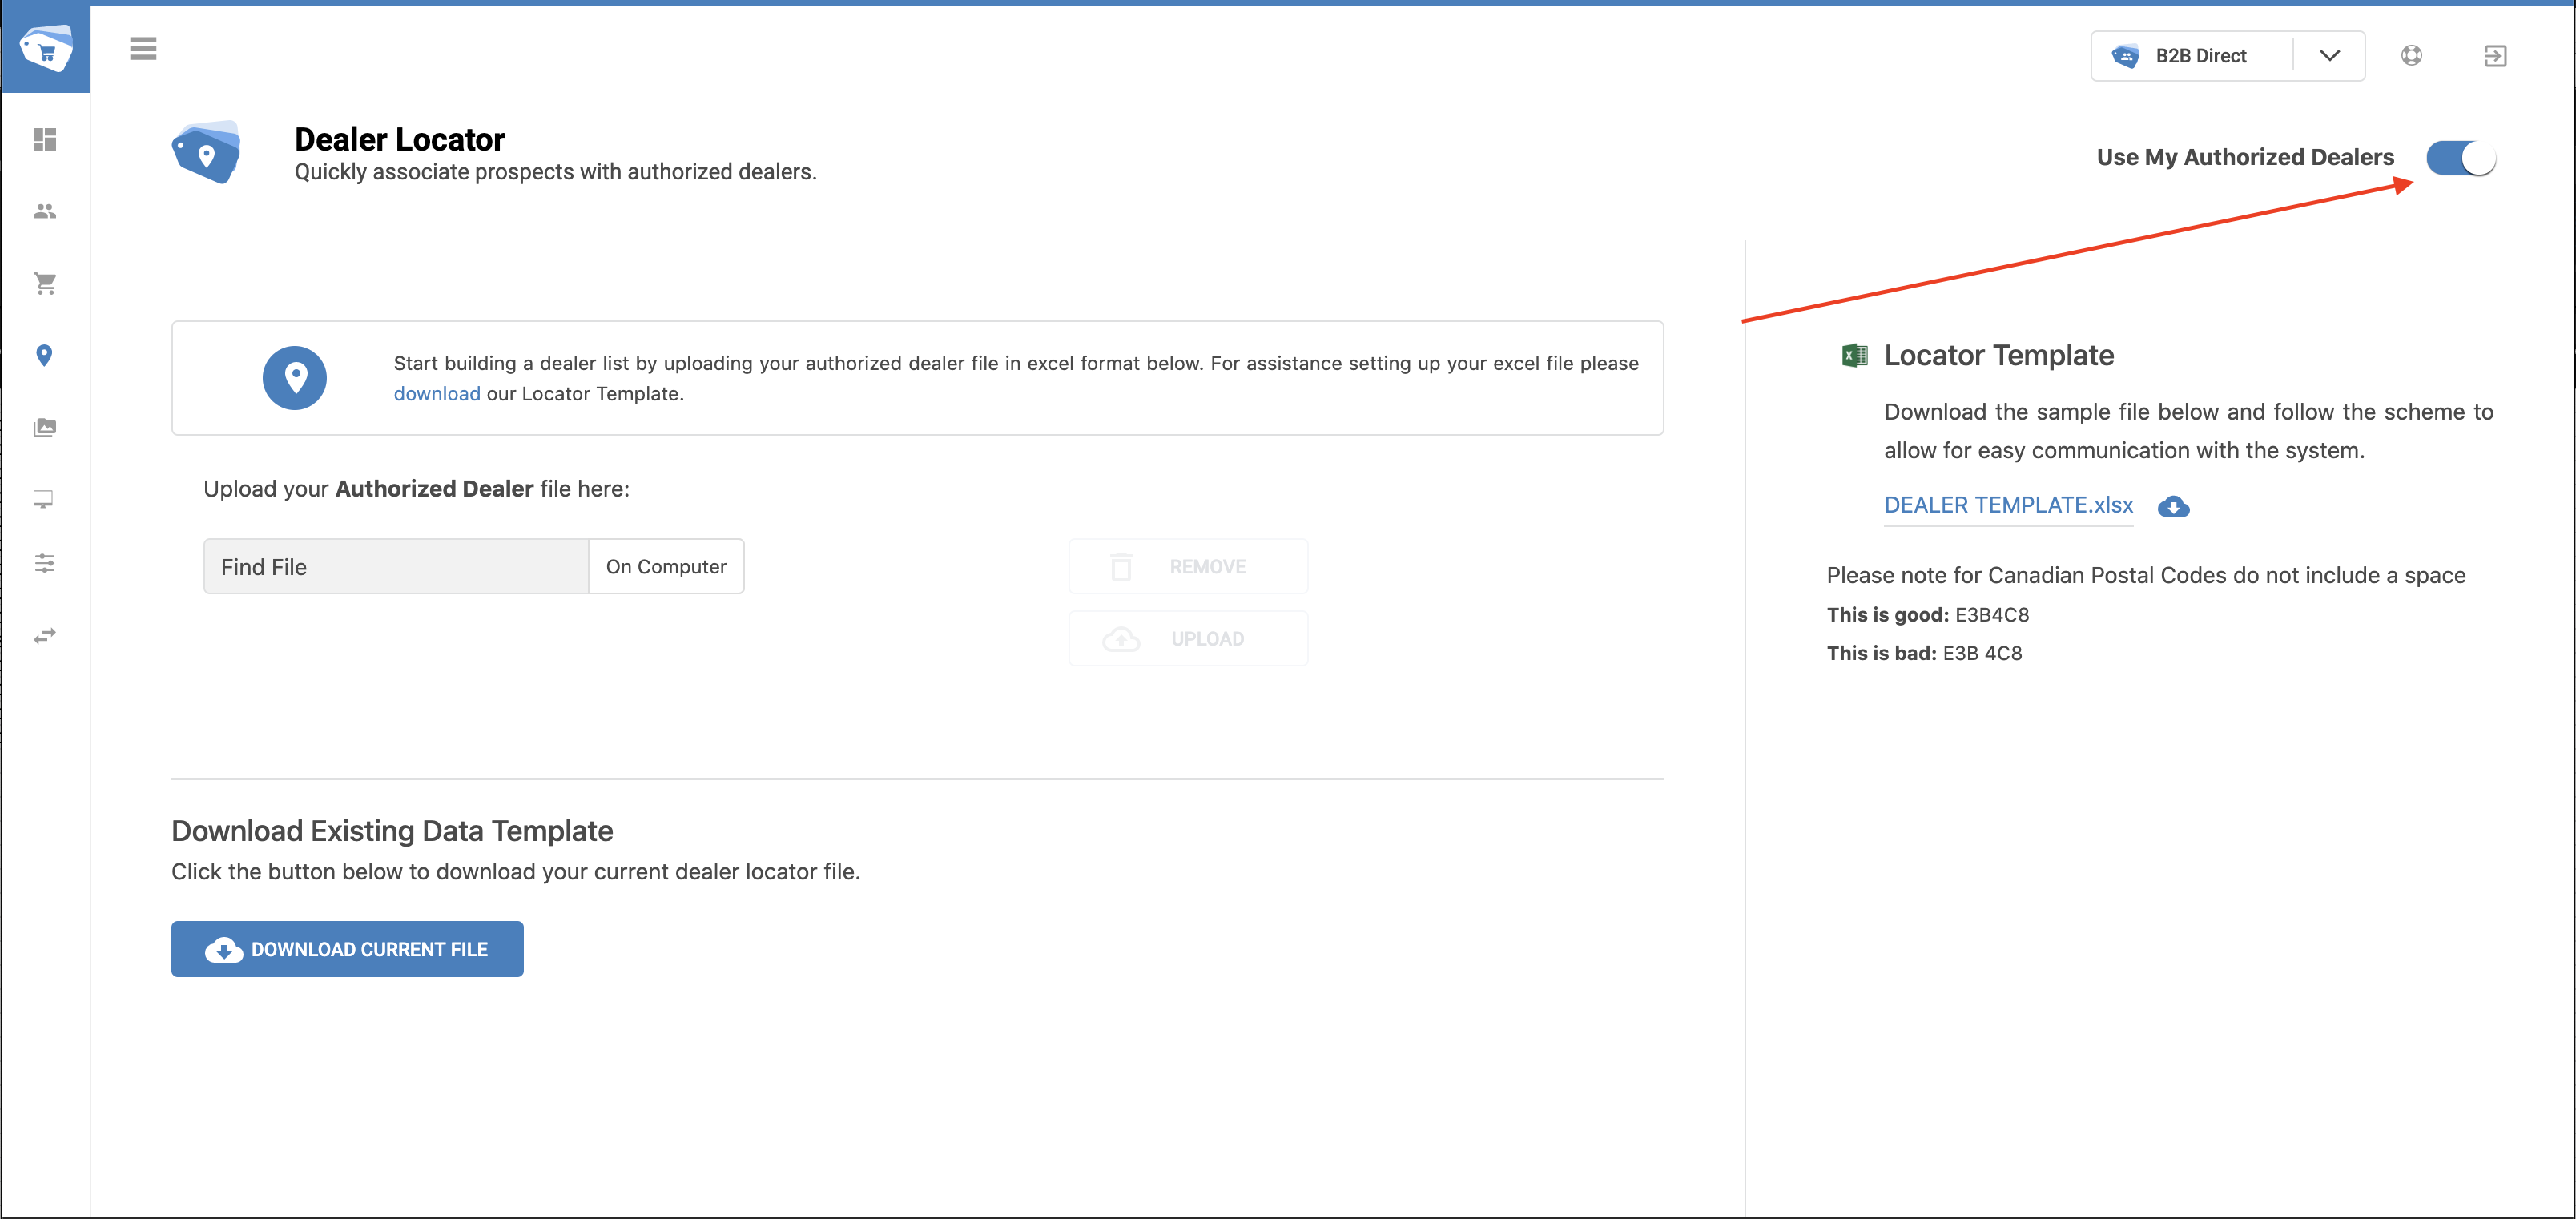Screen dimensions: 2576x1219
Task: Open the transfer arrows sidebar icon
Action: pos(45,636)
